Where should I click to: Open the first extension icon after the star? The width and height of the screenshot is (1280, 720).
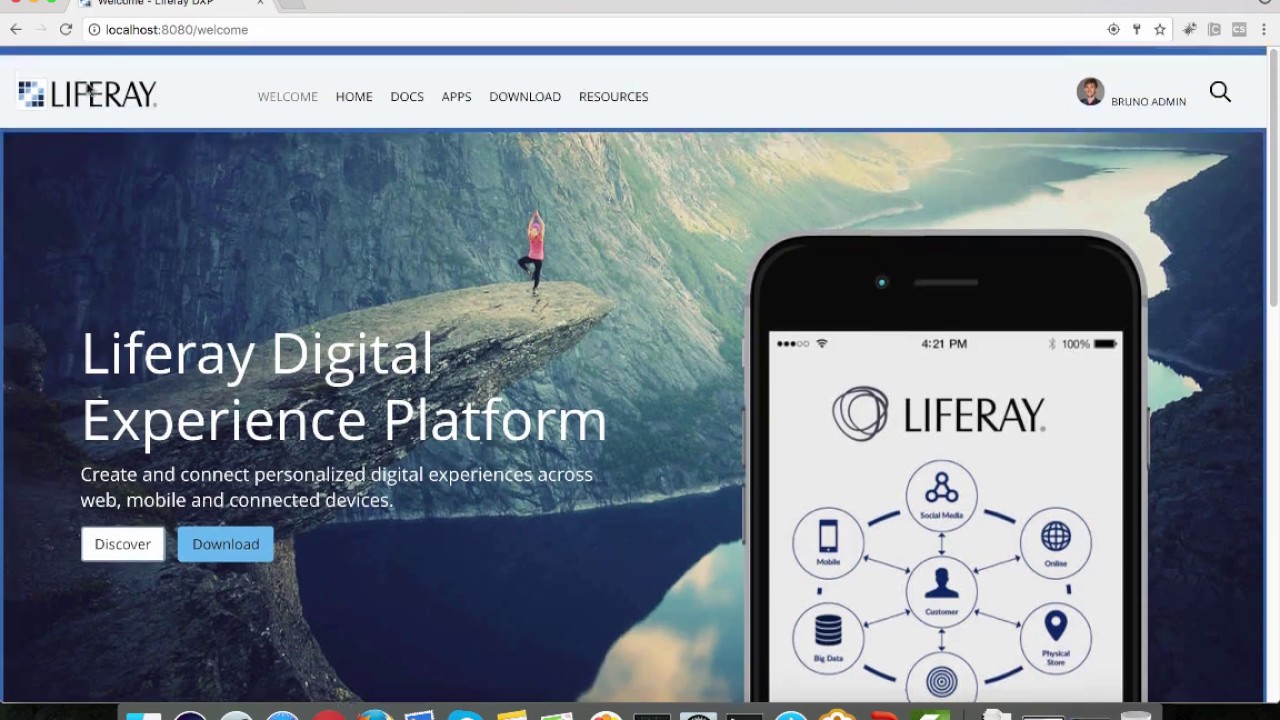1189,30
